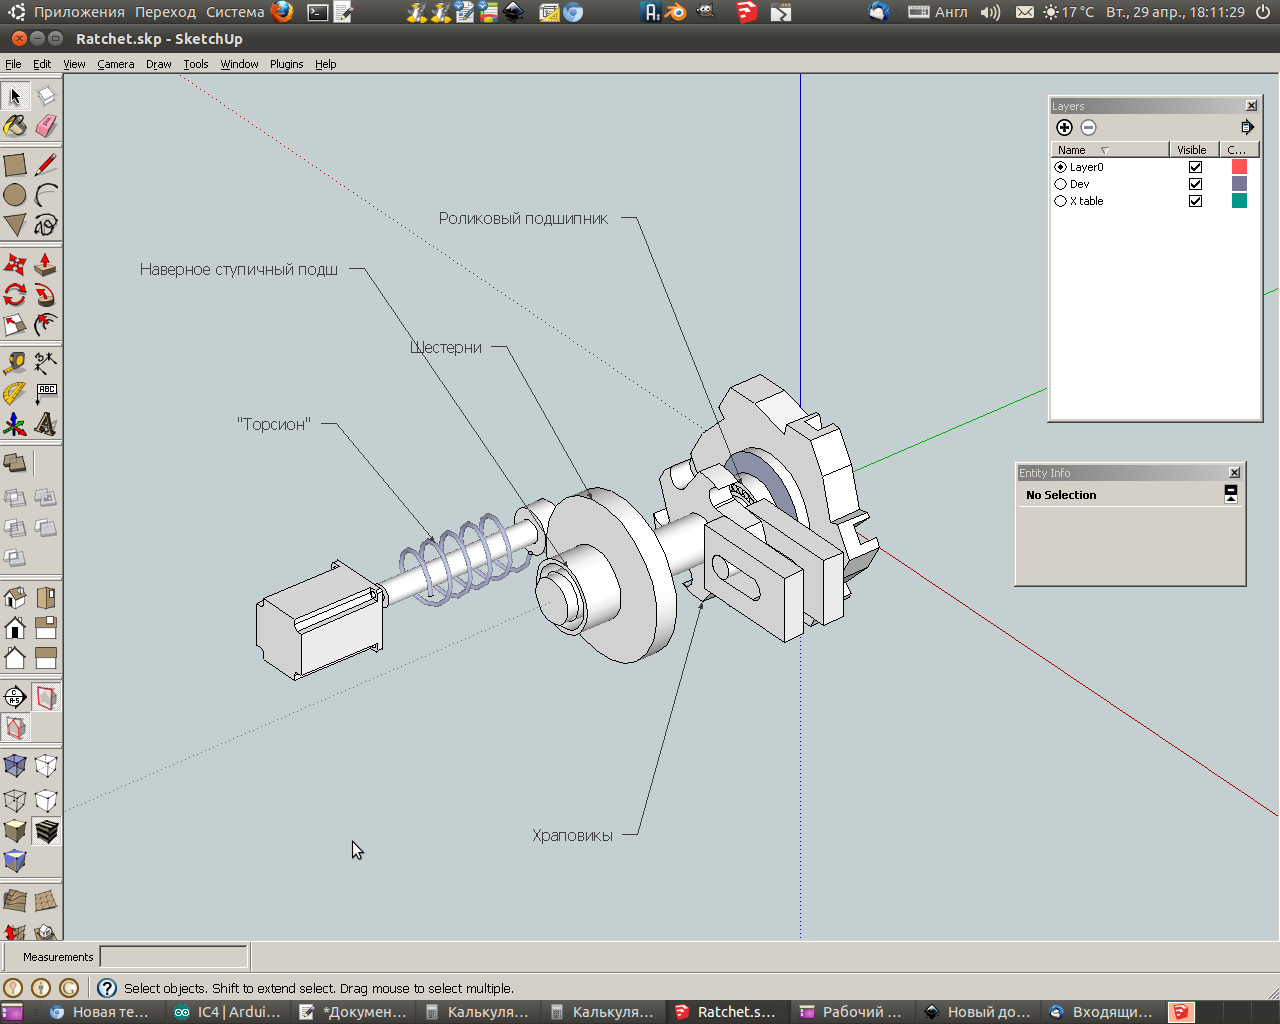Viewport: 1280px width, 1024px height.
Task: Select the Tape Measure tool
Action: click(15, 363)
